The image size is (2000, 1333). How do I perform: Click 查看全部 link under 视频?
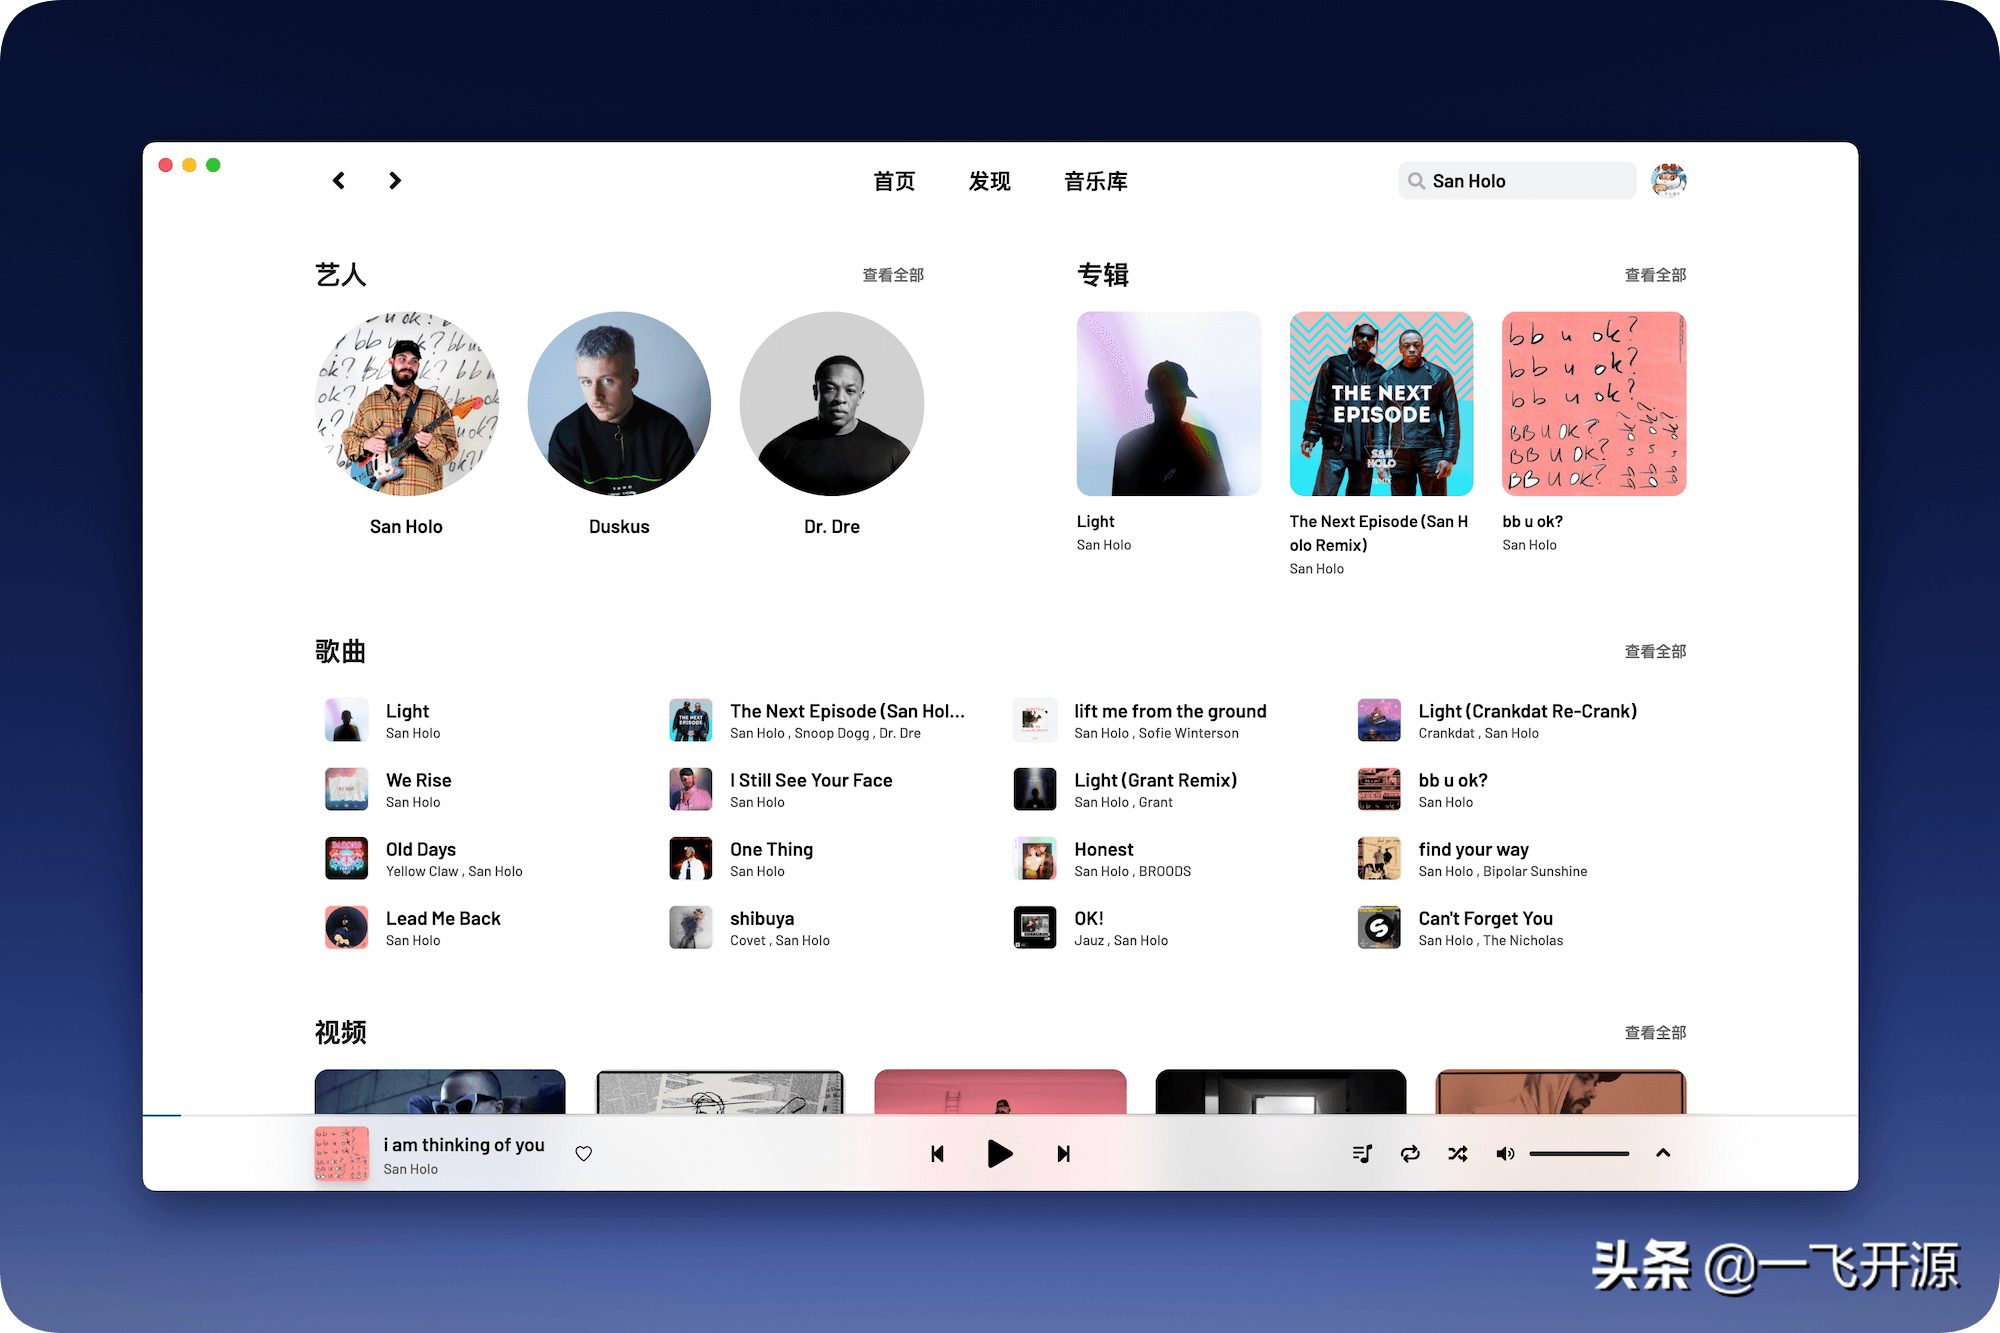point(1657,1028)
